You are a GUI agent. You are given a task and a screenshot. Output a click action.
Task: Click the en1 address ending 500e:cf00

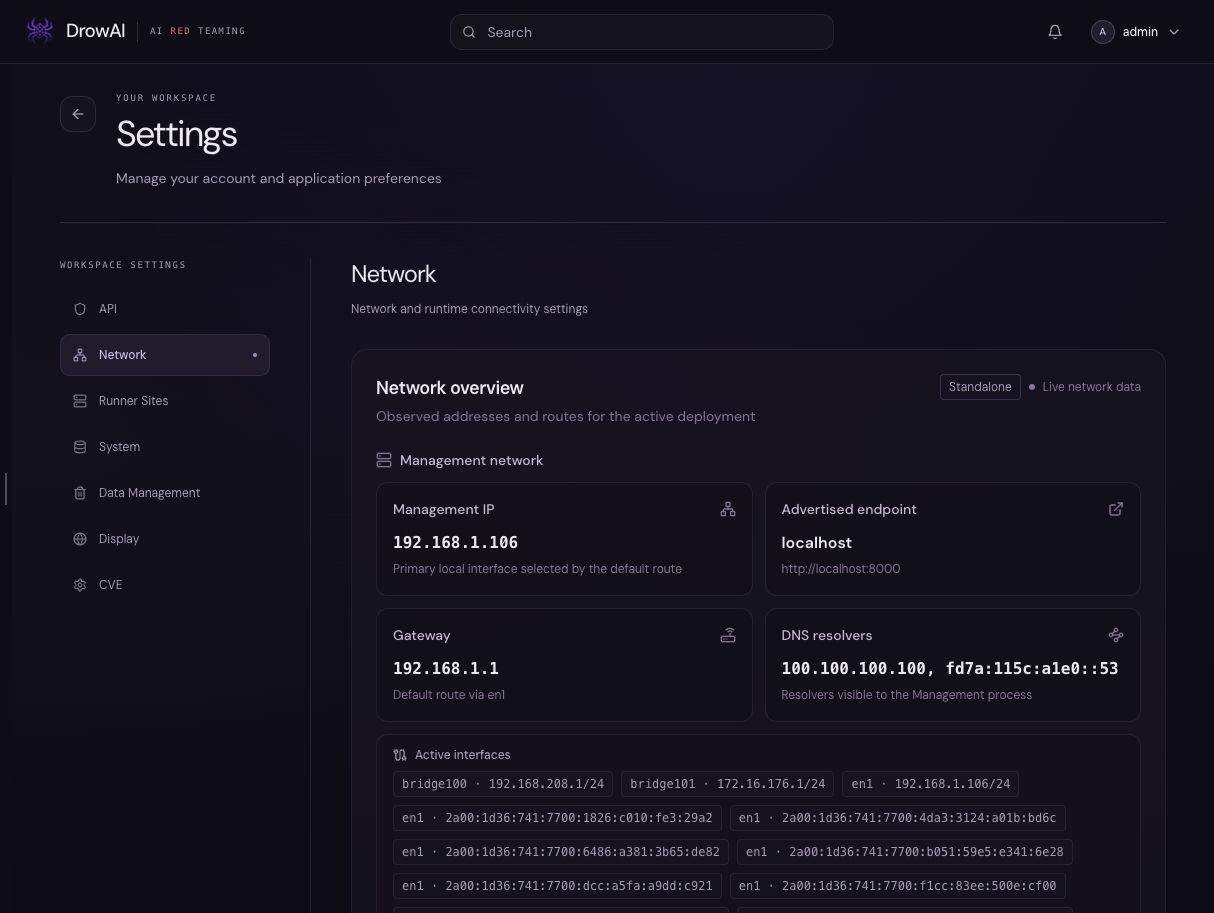(x=897, y=886)
